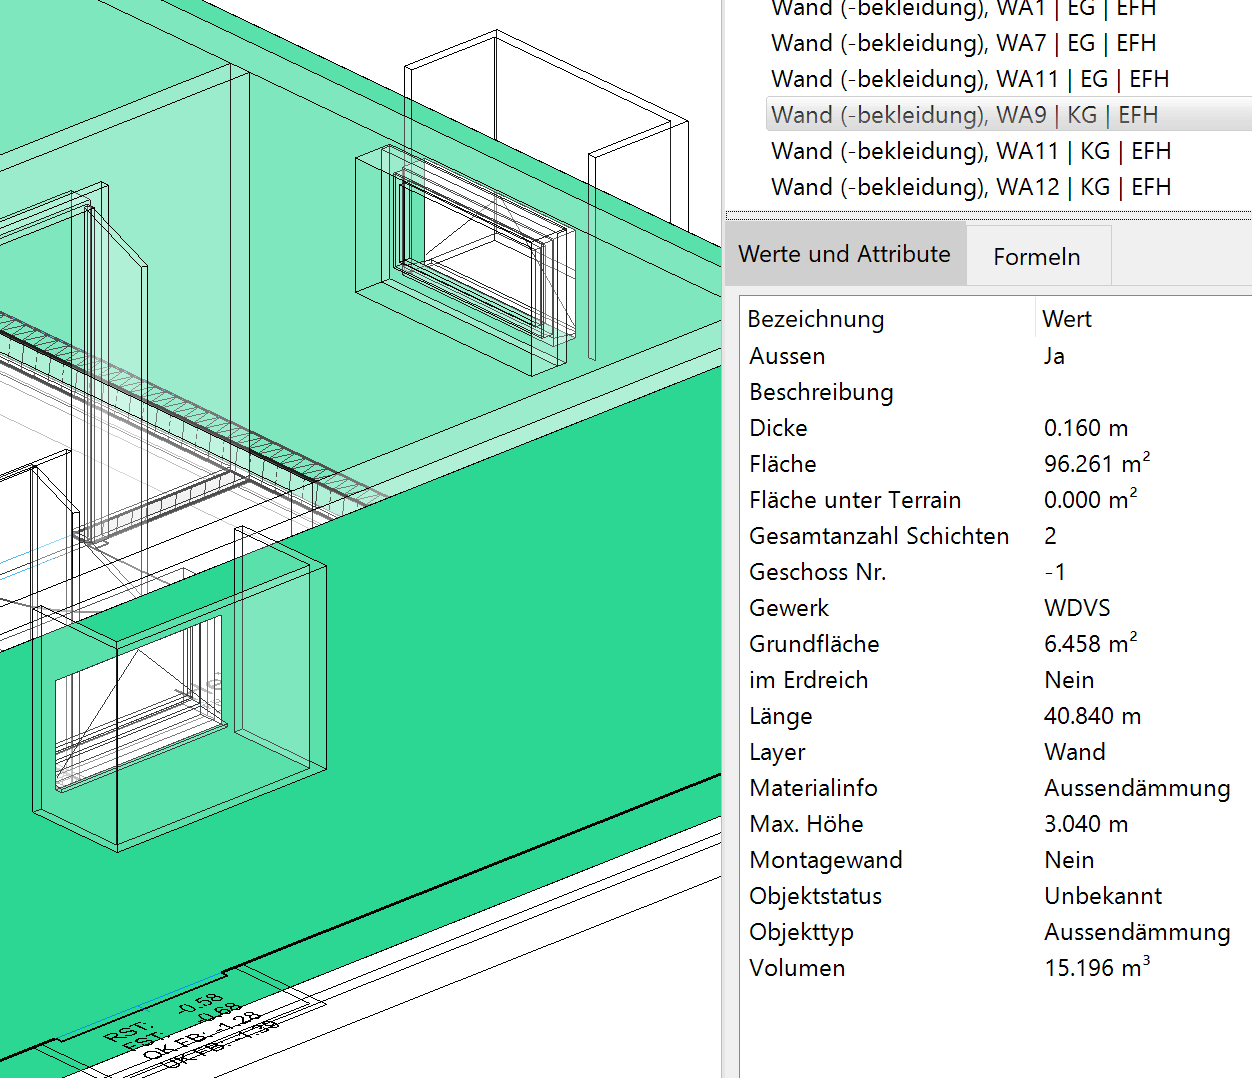This screenshot has width=1252, height=1078.
Task: Select the Objektstatus attribute label
Action: pos(815,896)
